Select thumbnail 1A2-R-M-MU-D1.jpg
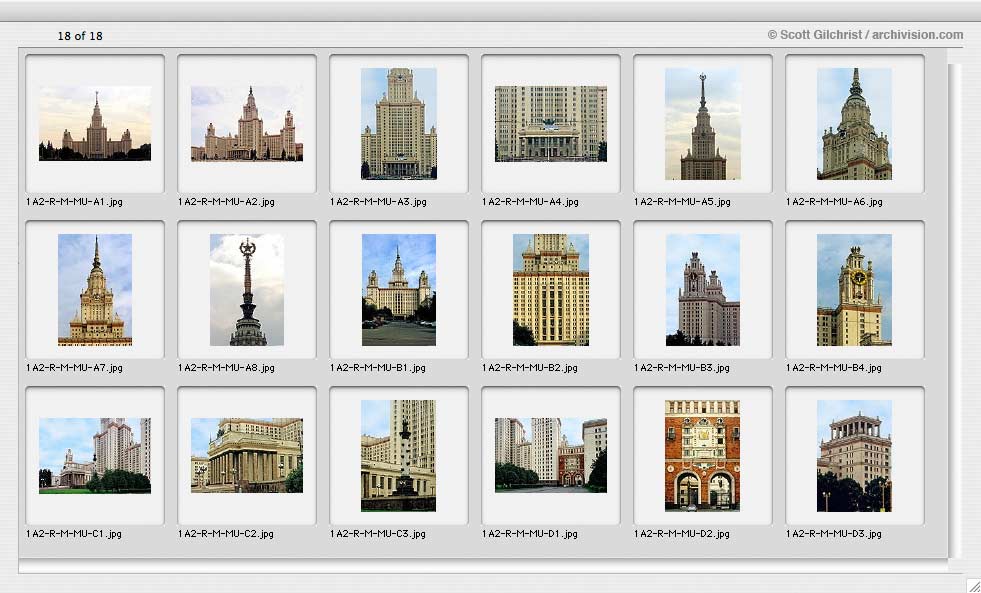This screenshot has height=593, width=981. click(551, 455)
